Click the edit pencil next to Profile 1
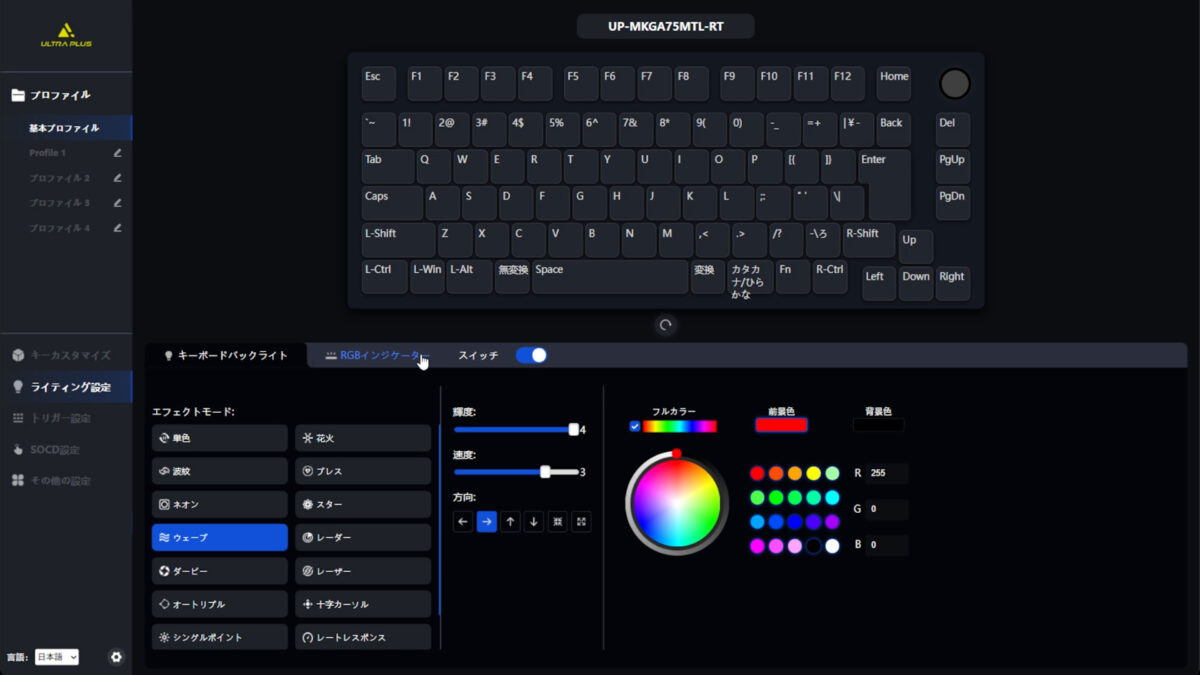1200x675 pixels. [x=117, y=153]
